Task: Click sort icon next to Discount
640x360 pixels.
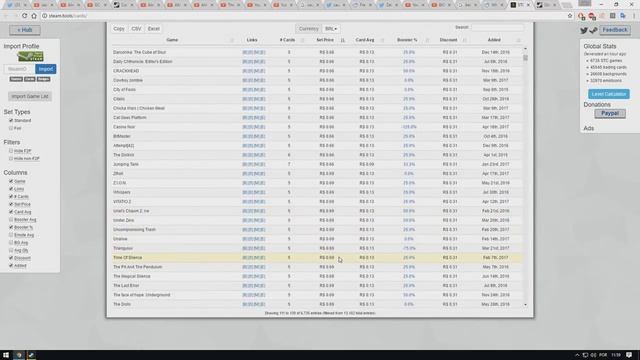Action: point(464,40)
